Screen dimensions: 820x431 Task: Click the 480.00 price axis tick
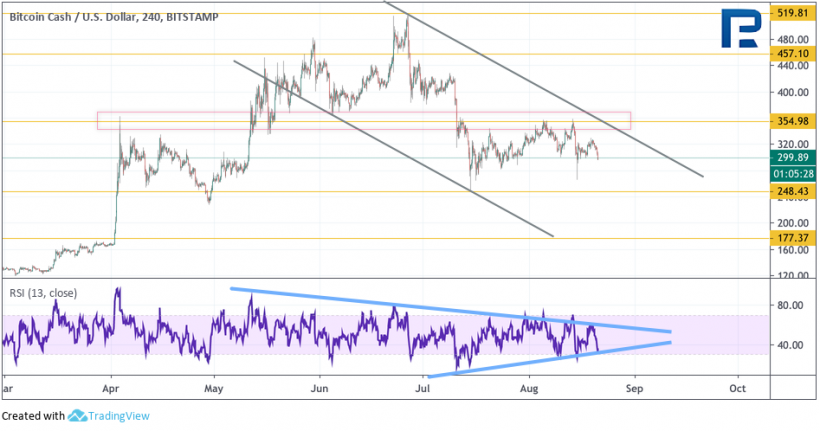click(x=793, y=40)
